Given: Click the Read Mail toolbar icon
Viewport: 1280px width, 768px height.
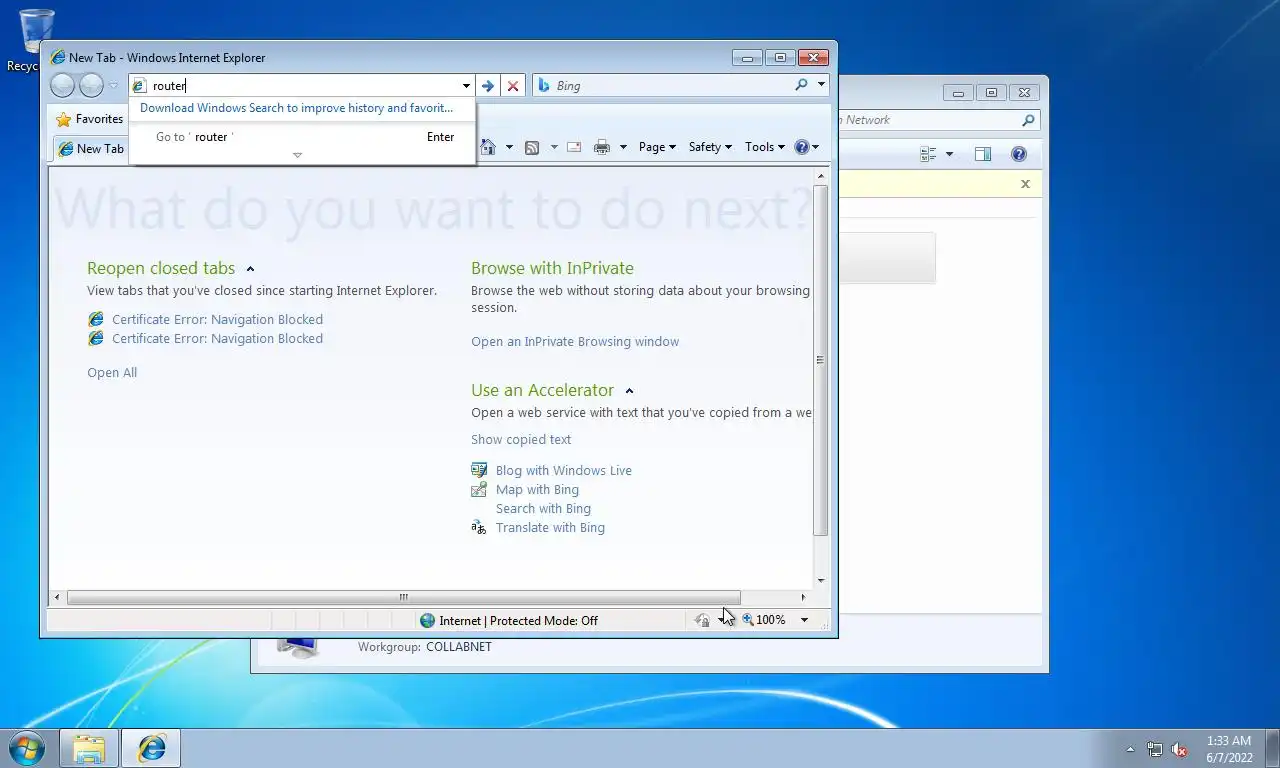Looking at the screenshot, I should (574, 147).
